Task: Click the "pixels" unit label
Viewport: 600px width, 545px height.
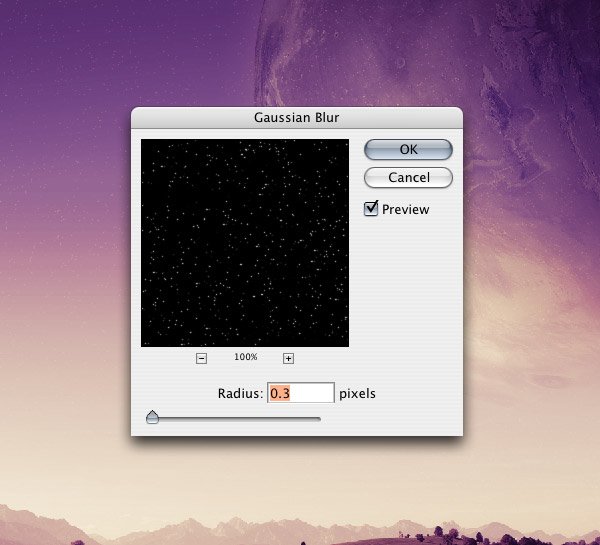Action: point(358,393)
